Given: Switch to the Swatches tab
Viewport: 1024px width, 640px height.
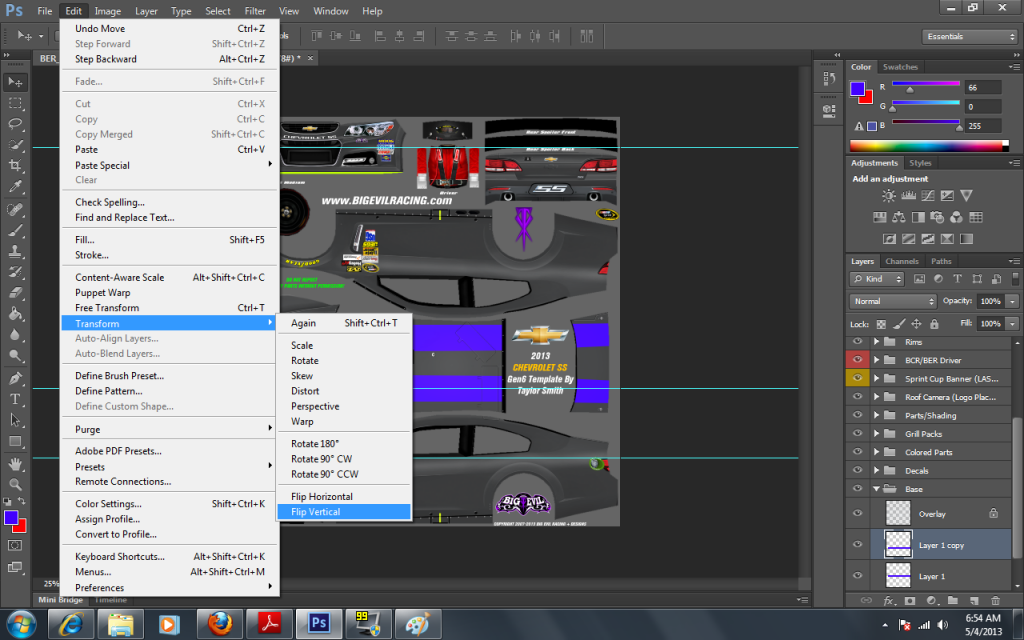Looking at the screenshot, I should [x=900, y=67].
